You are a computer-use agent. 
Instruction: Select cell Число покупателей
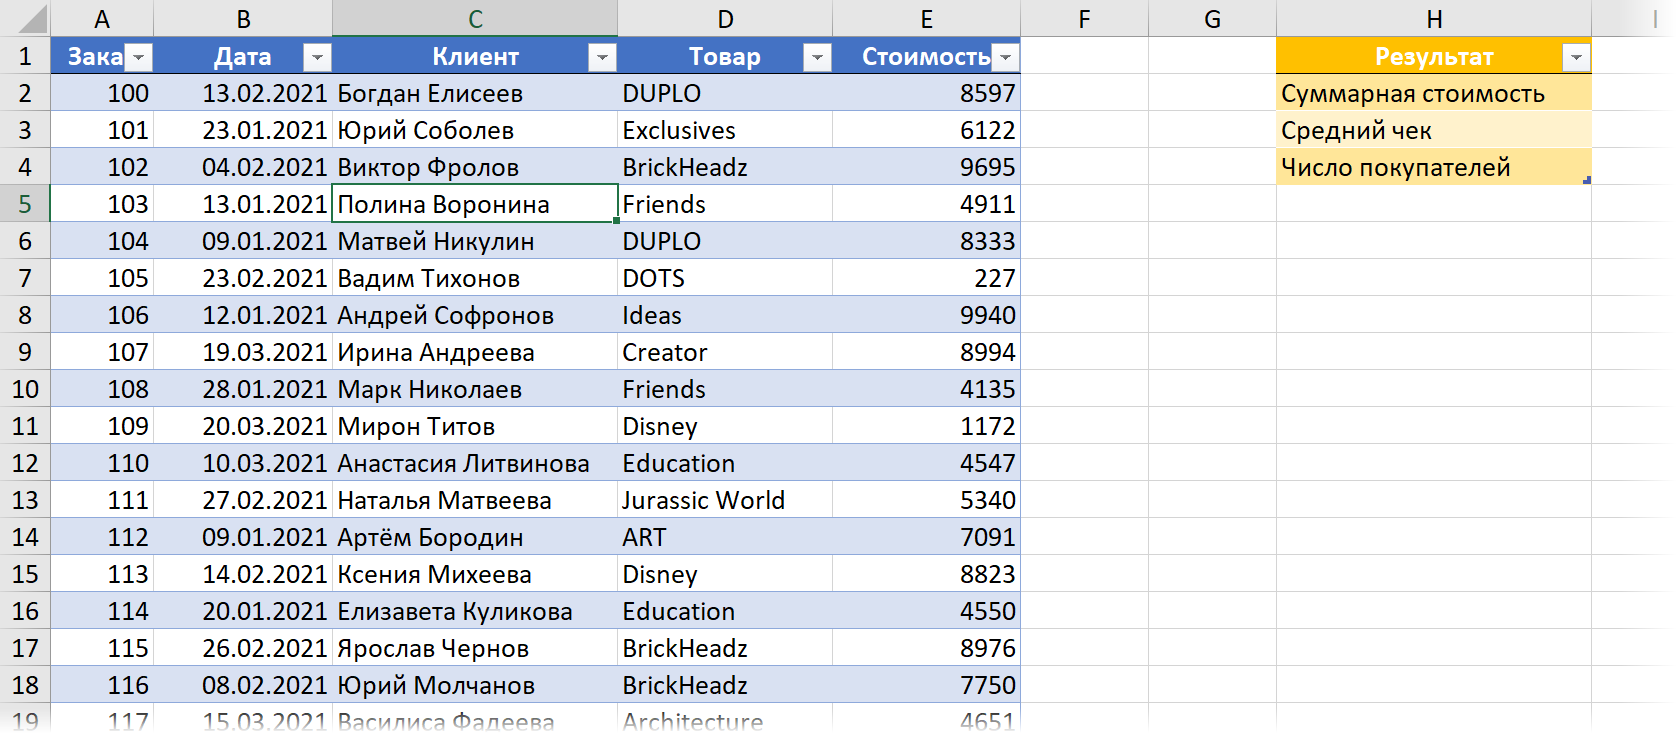point(1434,167)
